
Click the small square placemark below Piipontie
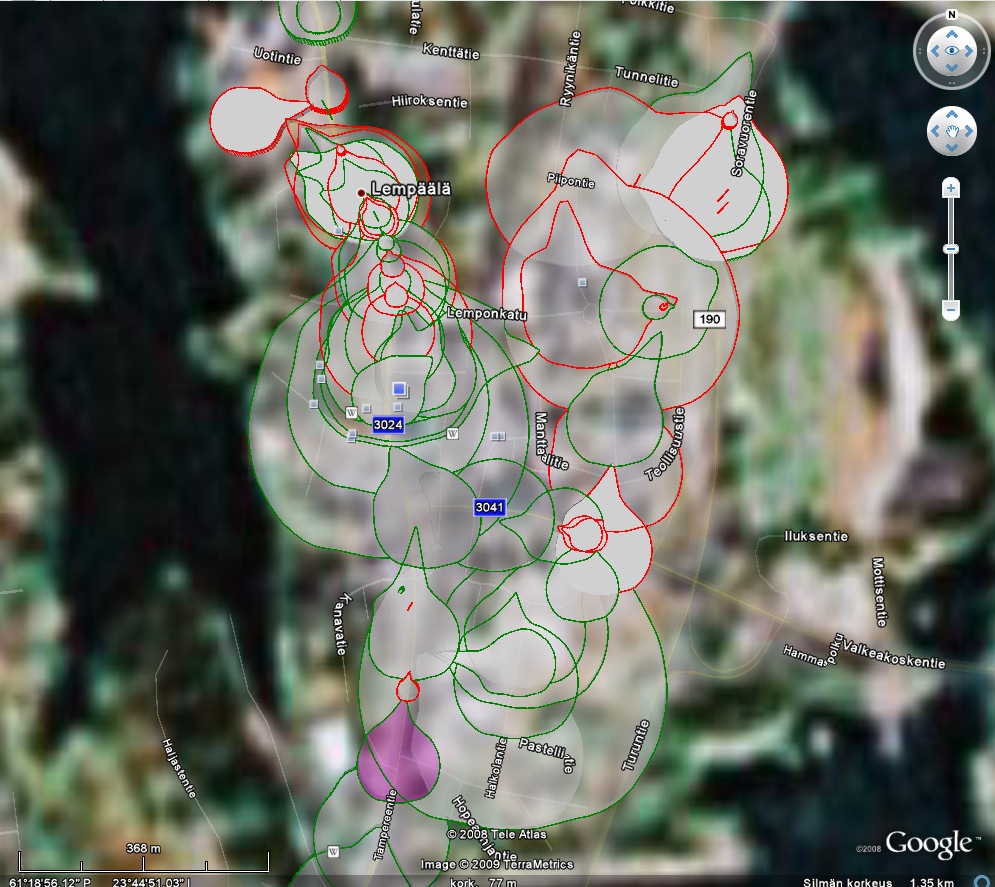click(583, 282)
